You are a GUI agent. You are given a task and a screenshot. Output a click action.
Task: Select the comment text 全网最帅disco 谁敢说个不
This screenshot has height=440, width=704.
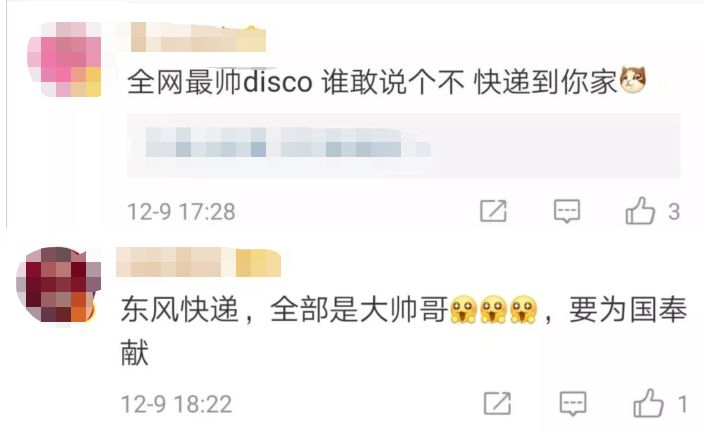click(x=295, y=82)
